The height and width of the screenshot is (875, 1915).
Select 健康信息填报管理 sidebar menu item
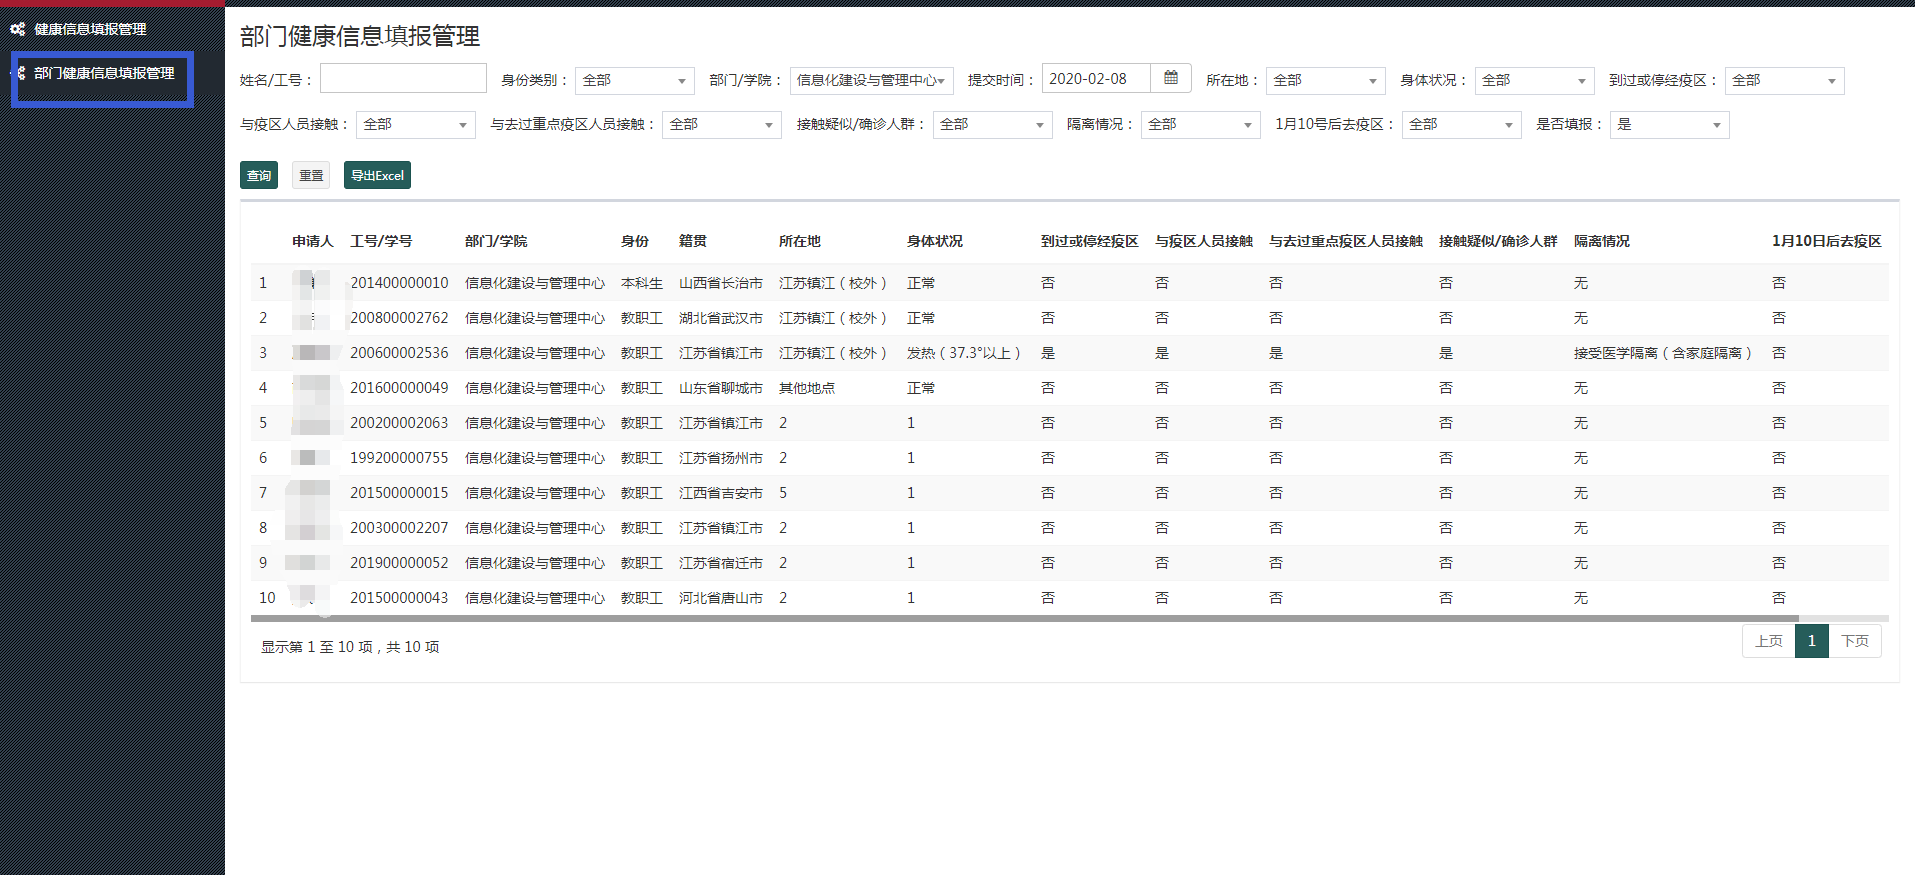coord(90,29)
